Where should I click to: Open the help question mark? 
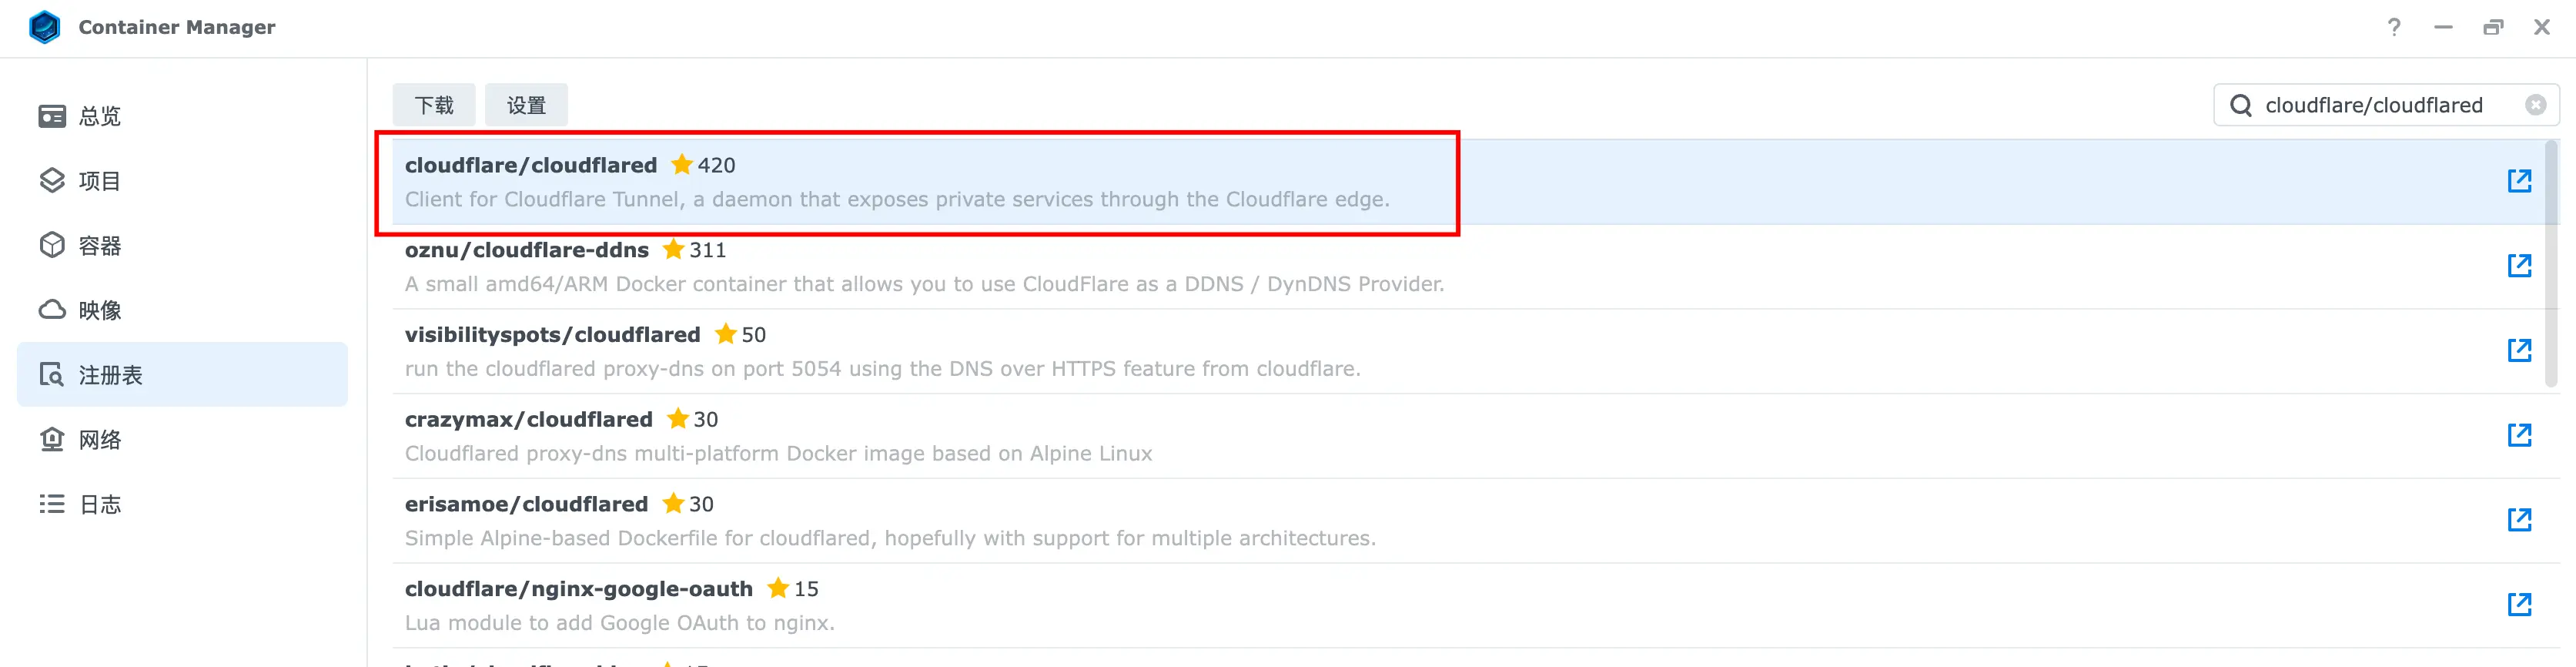coord(2393,27)
